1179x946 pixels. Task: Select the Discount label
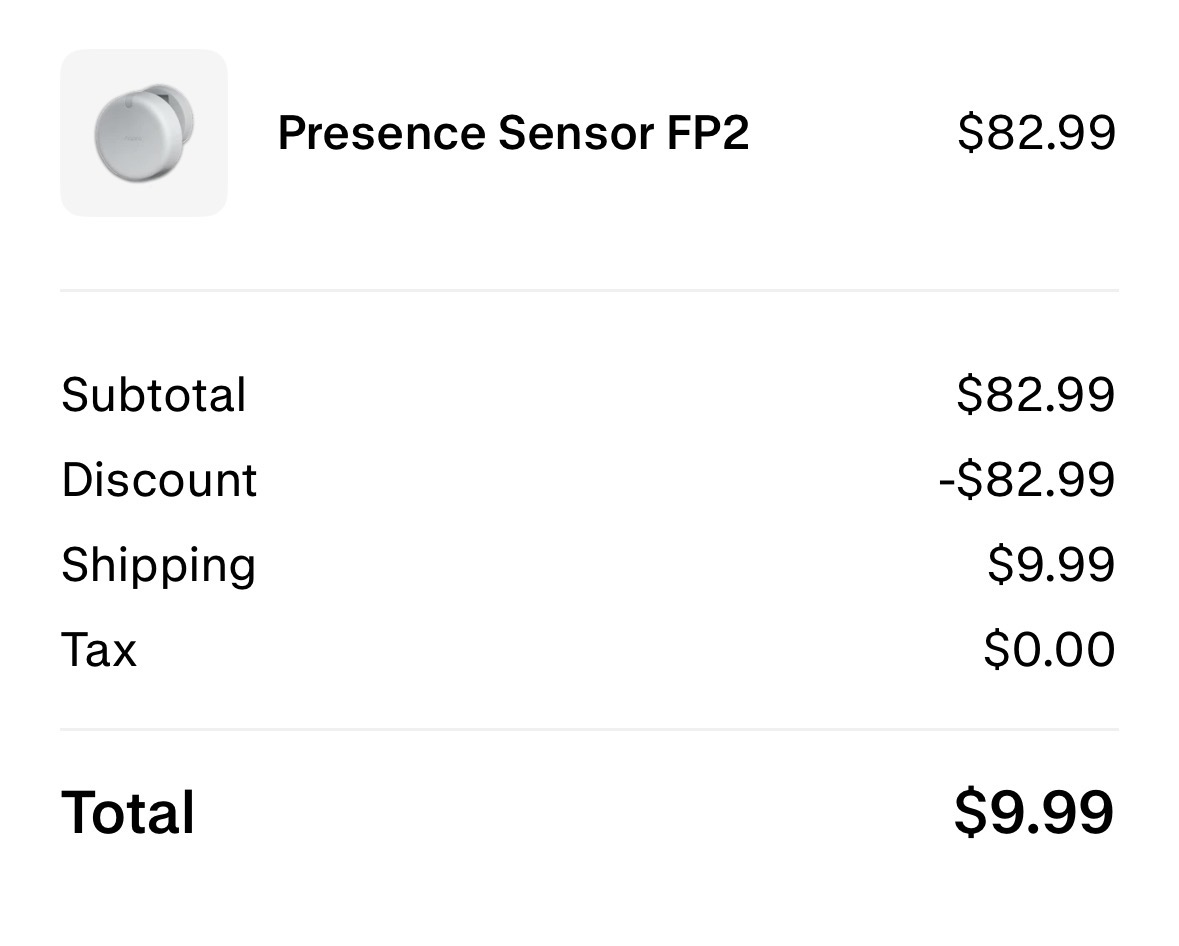click(x=159, y=480)
